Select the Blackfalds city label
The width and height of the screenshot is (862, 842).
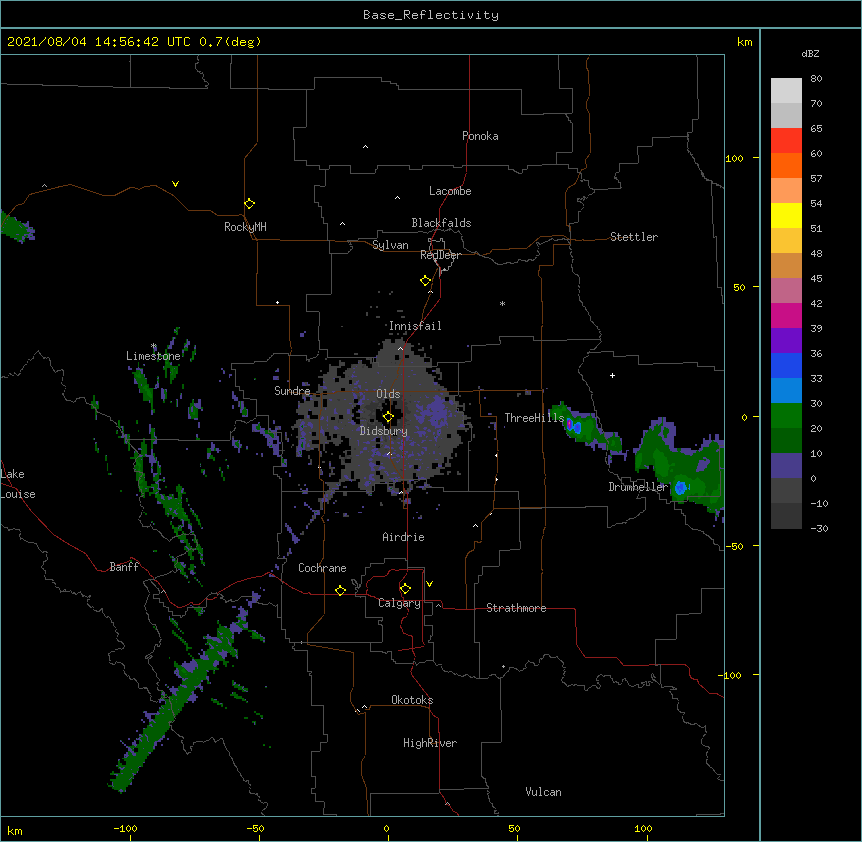[x=441, y=223]
